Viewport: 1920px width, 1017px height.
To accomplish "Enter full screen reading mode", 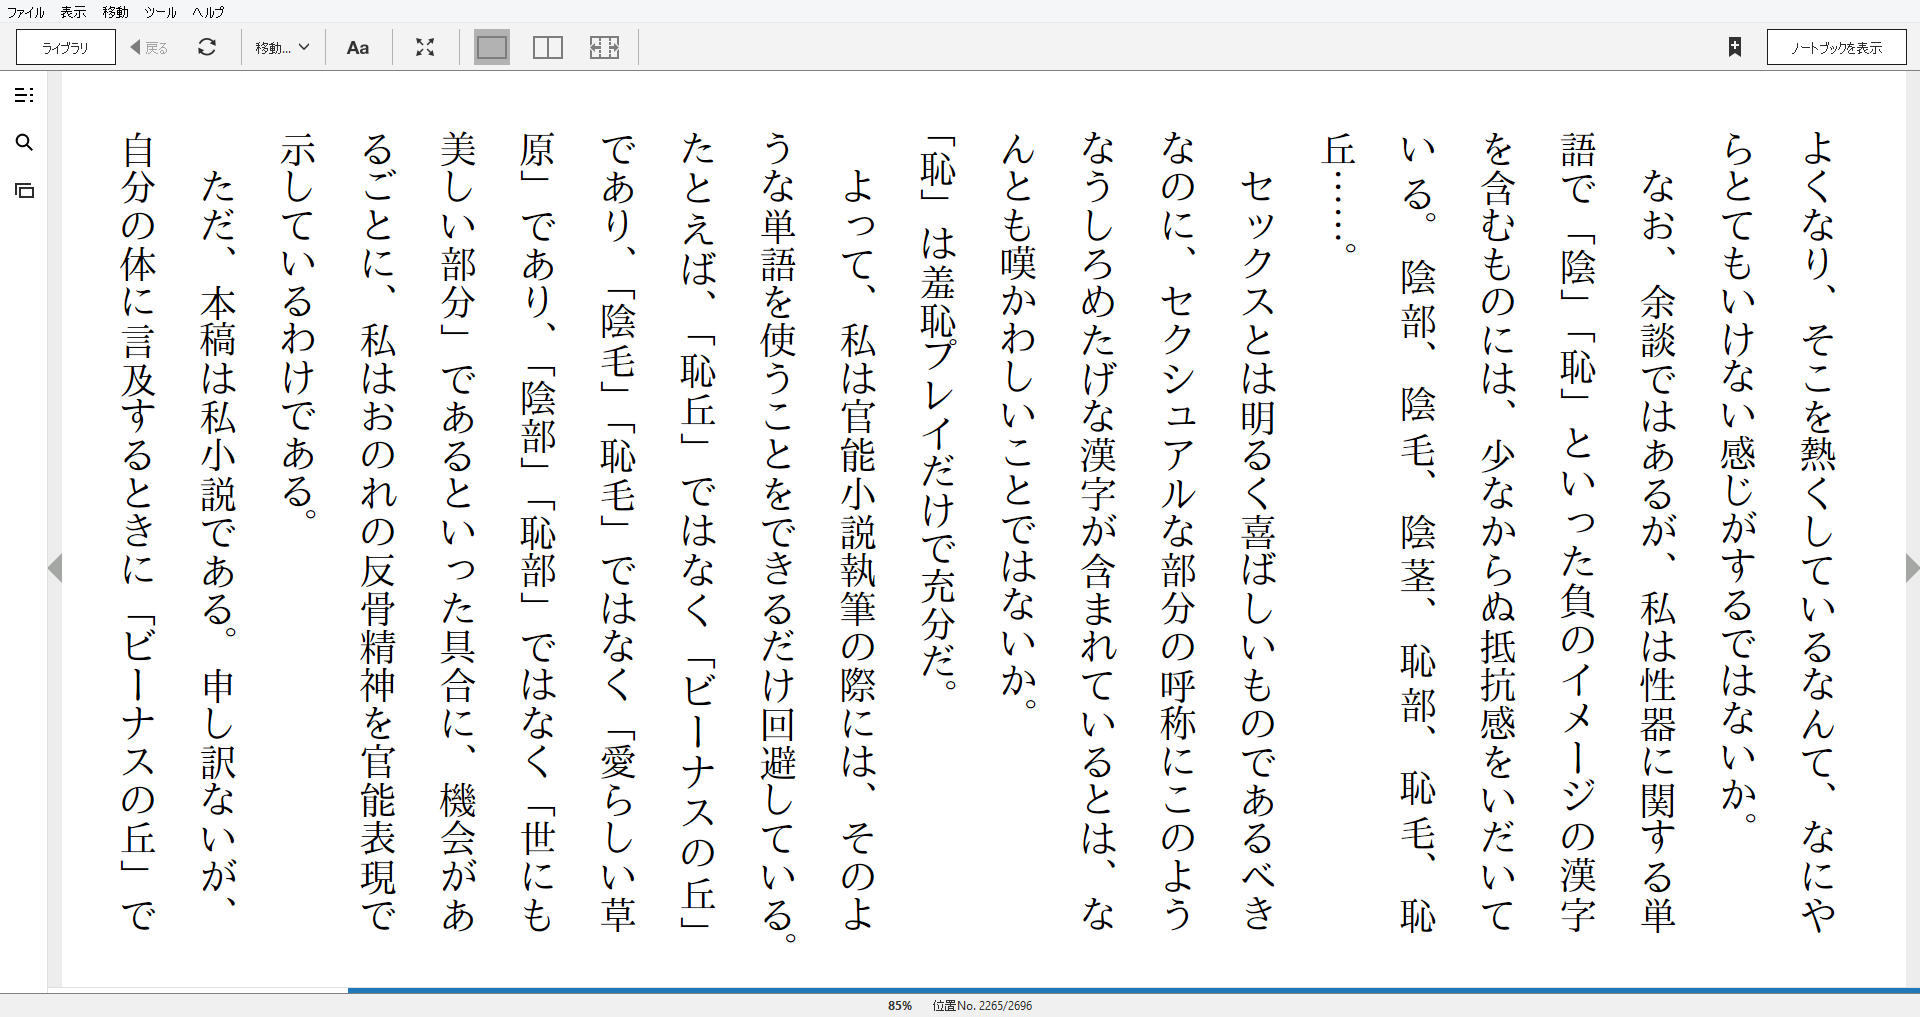I will click(x=425, y=46).
